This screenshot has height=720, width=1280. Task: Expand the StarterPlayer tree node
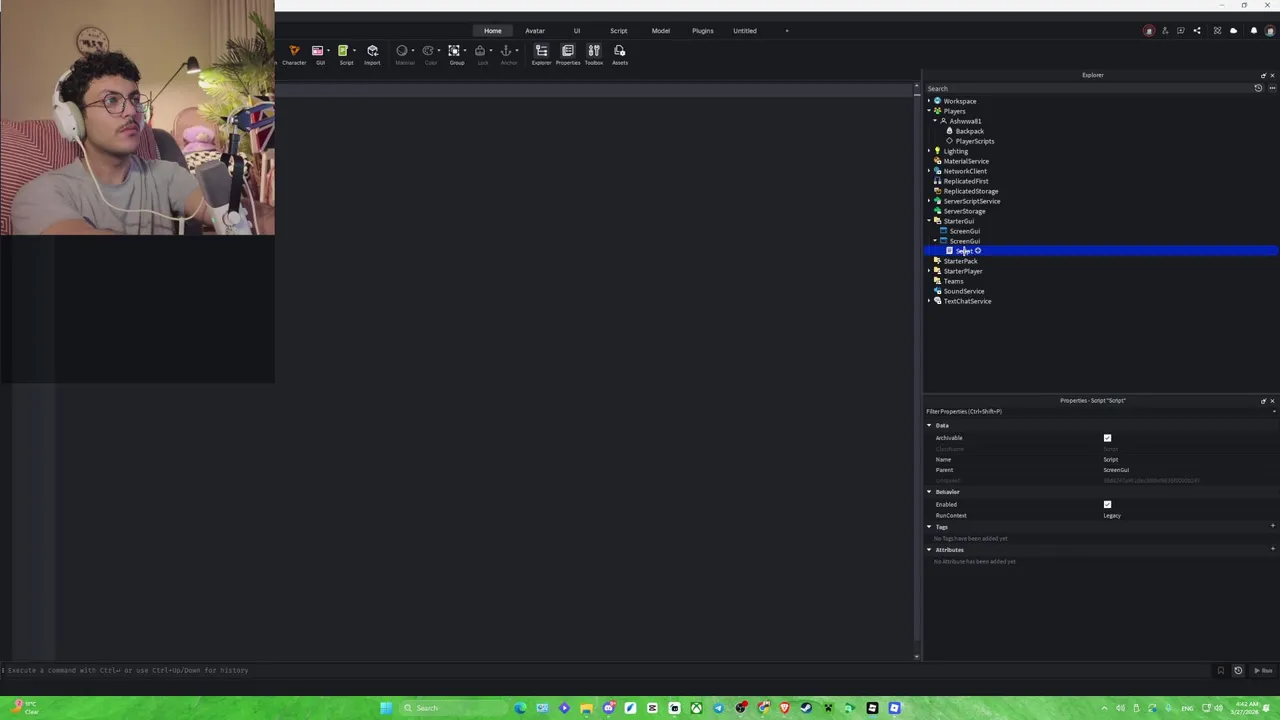[x=929, y=271]
